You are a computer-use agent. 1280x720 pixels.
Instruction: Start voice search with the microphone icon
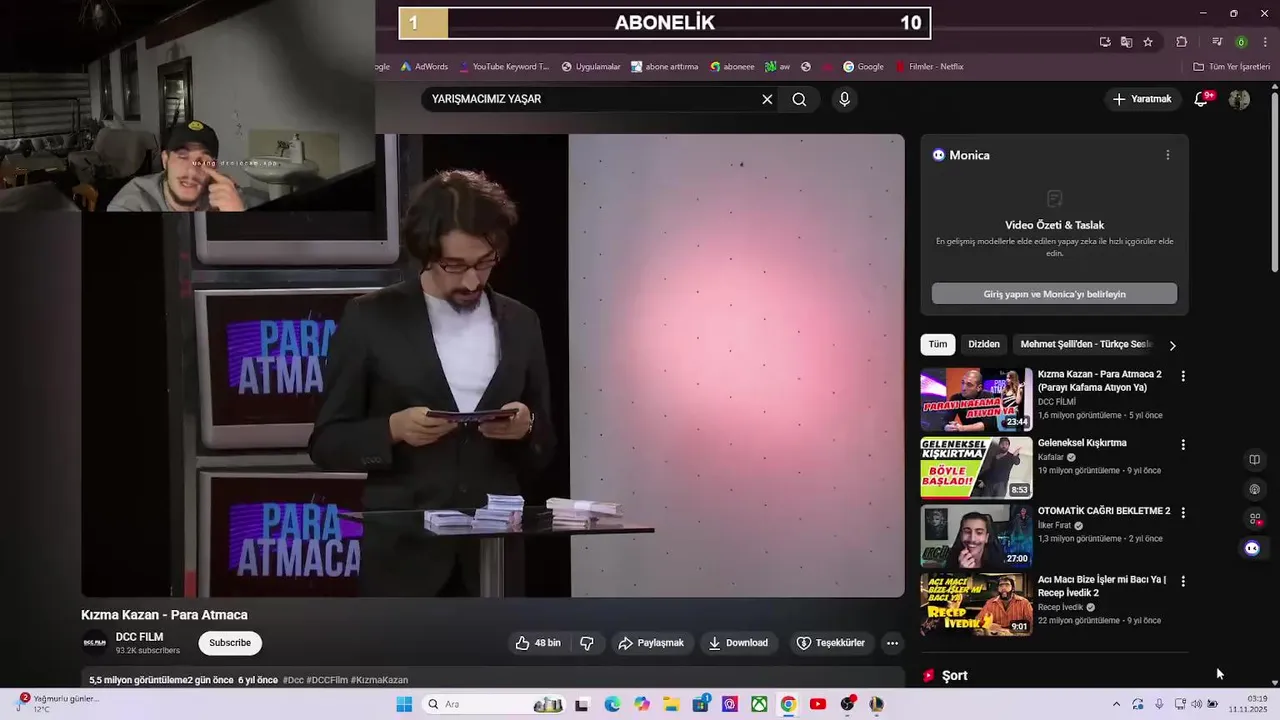pos(844,99)
